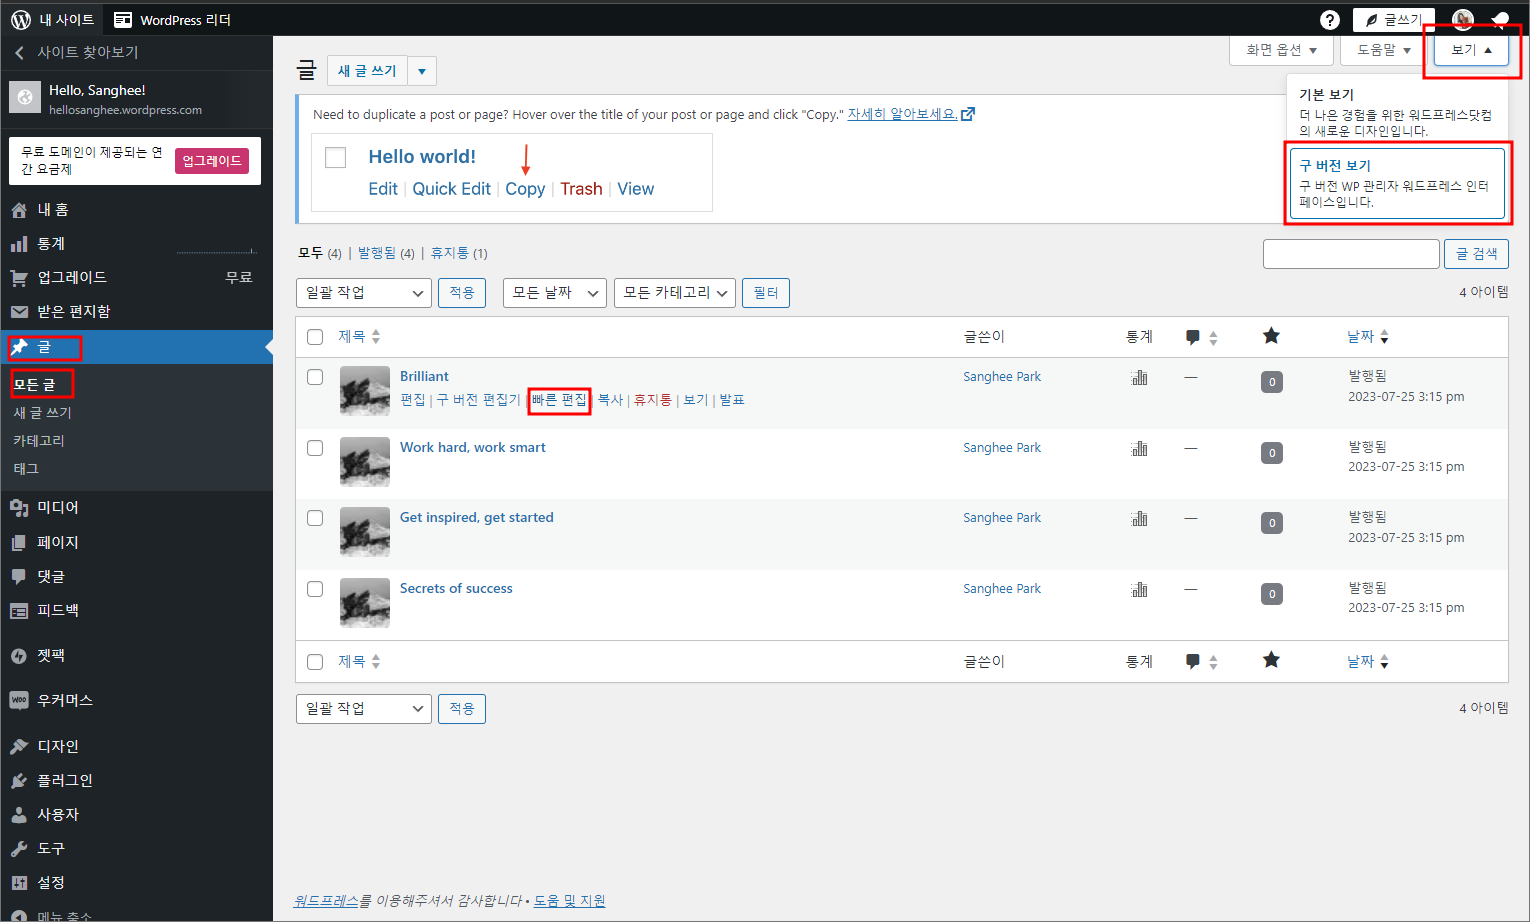Expand the 도움말 help panel
Viewport: 1530px width, 922px height.
click(x=1384, y=50)
